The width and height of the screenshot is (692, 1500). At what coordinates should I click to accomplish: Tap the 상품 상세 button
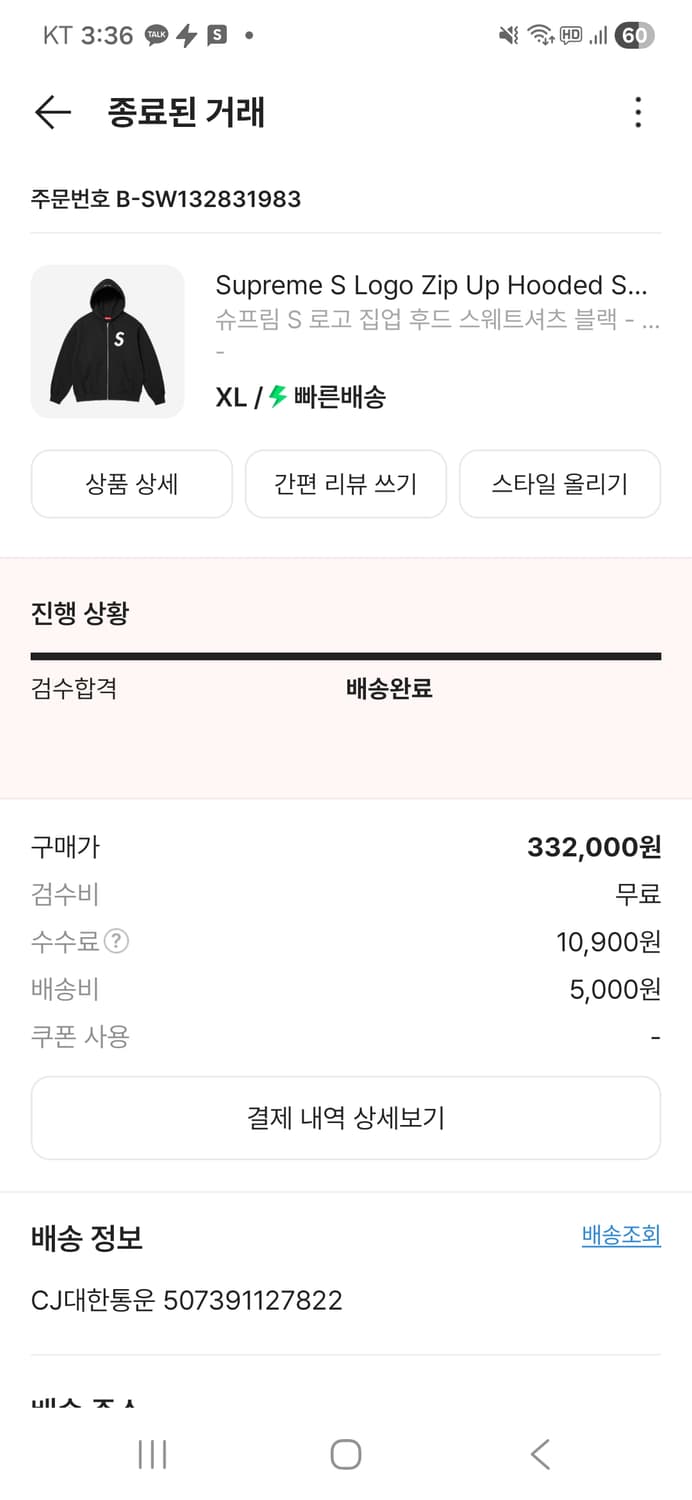[131, 483]
